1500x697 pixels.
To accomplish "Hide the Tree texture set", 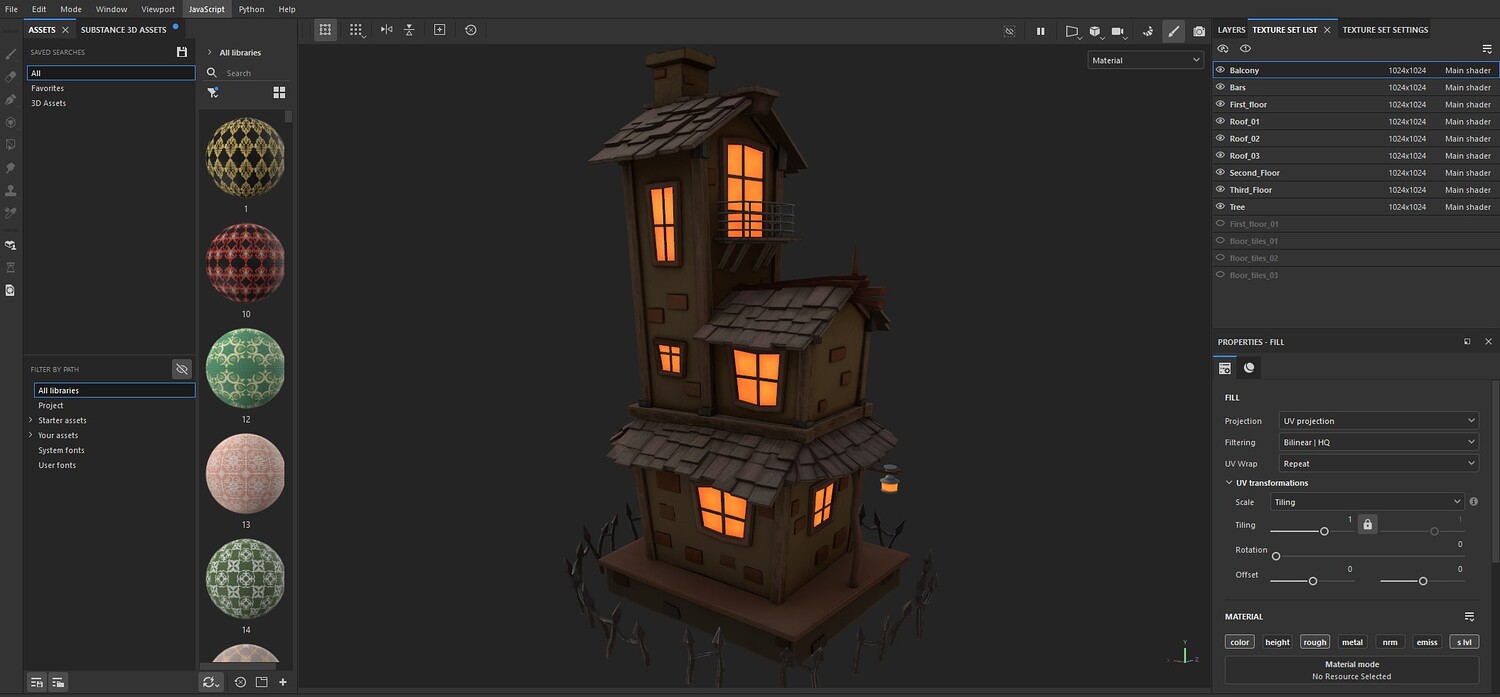I will (1220, 207).
